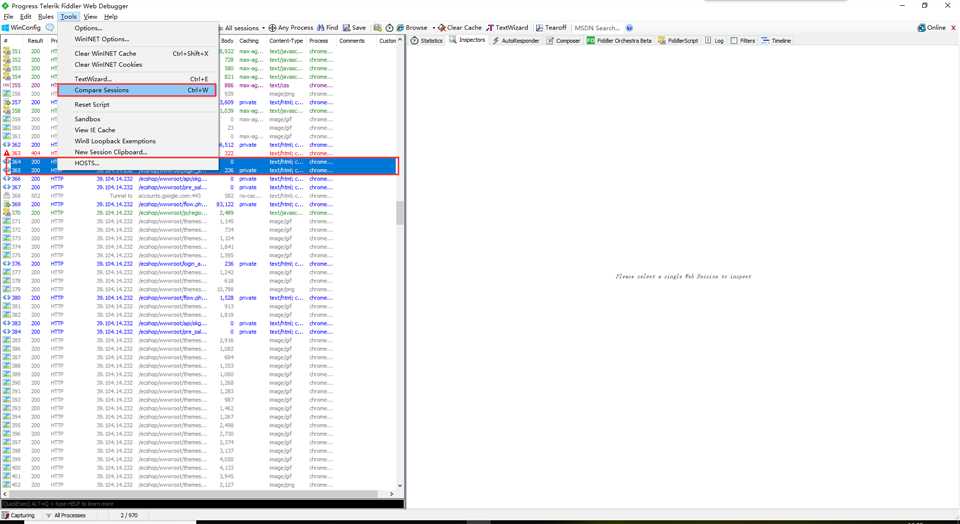Click the Online network status indicator

[931, 28]
